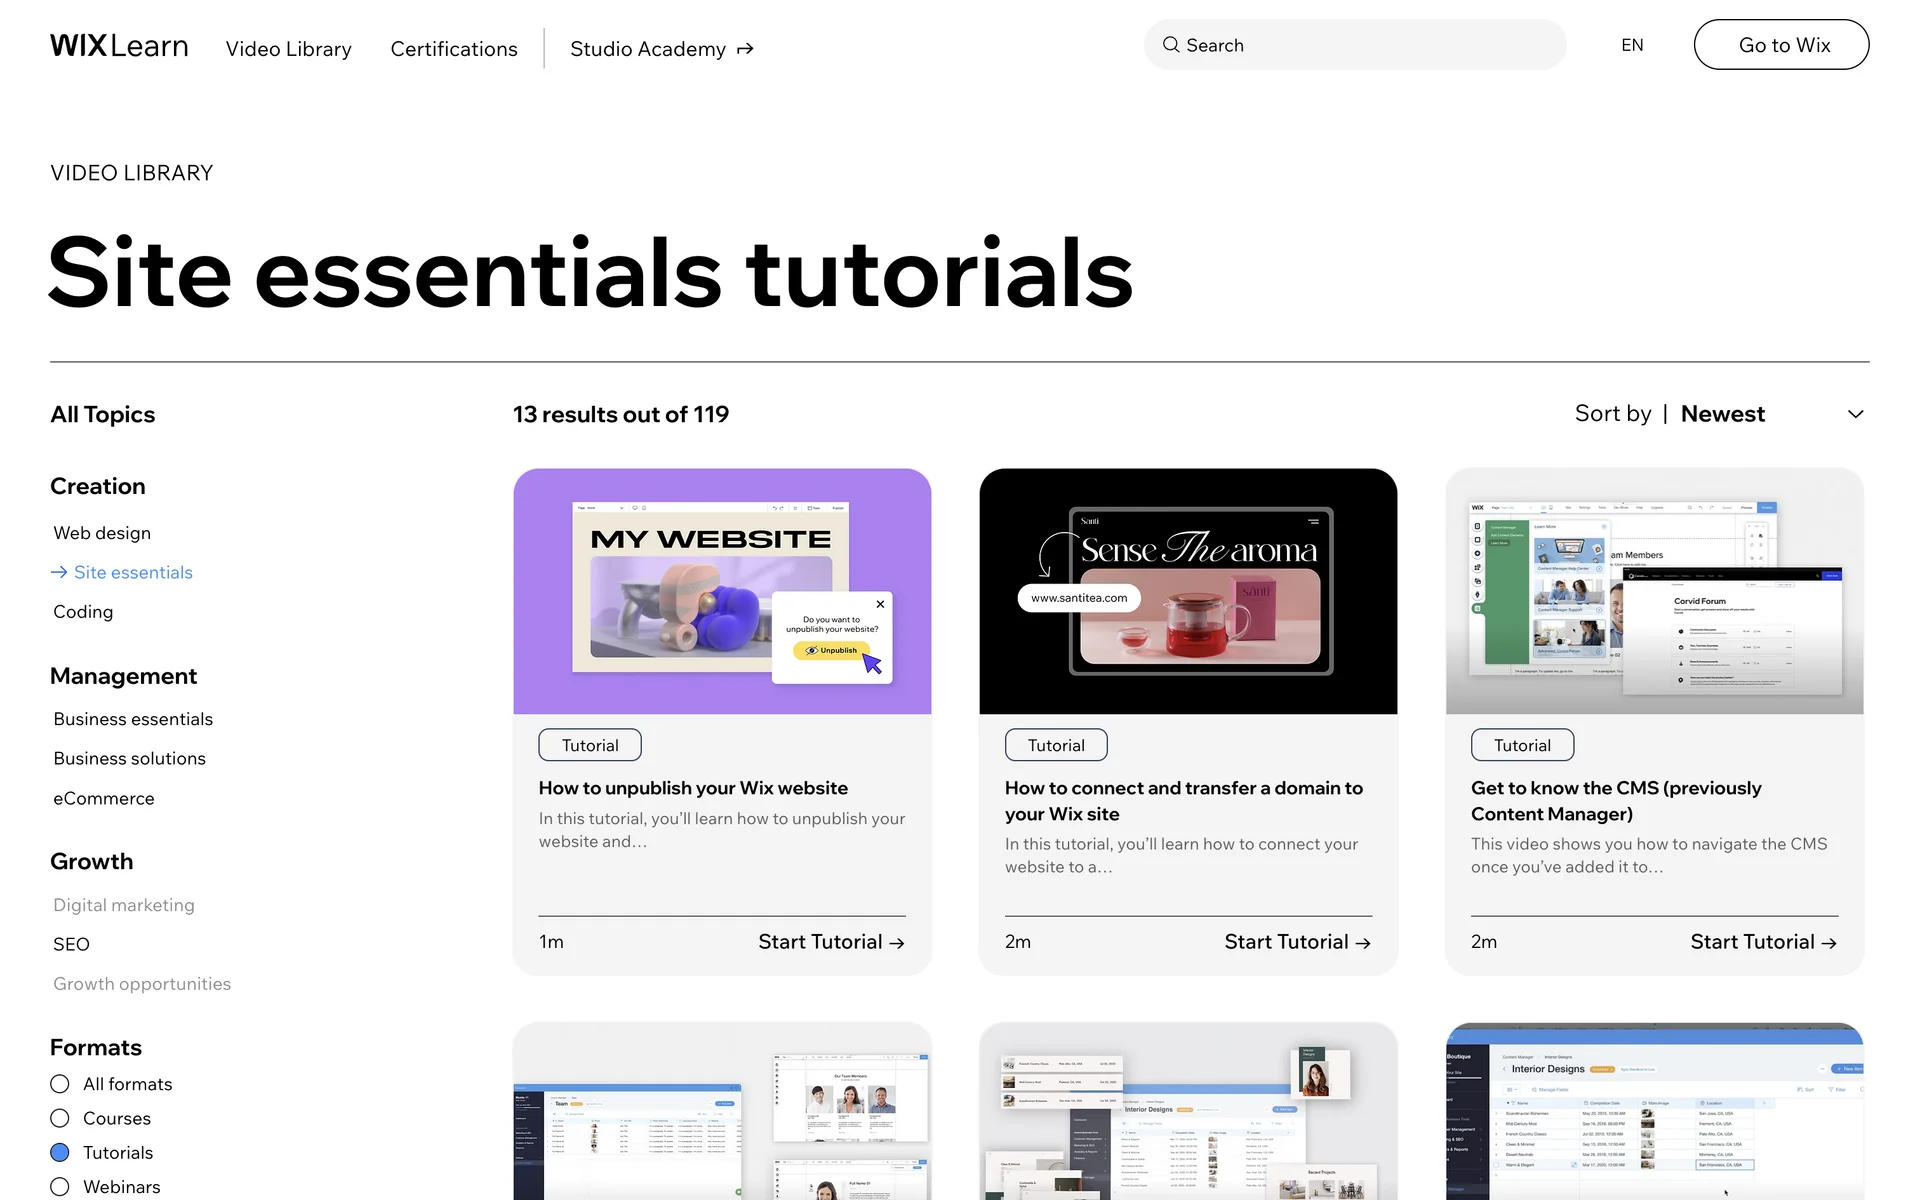The width and height of the screenshot is (1920, 1200).
Task: Expand the Sort by chevron
Action: pos(1855,414)
